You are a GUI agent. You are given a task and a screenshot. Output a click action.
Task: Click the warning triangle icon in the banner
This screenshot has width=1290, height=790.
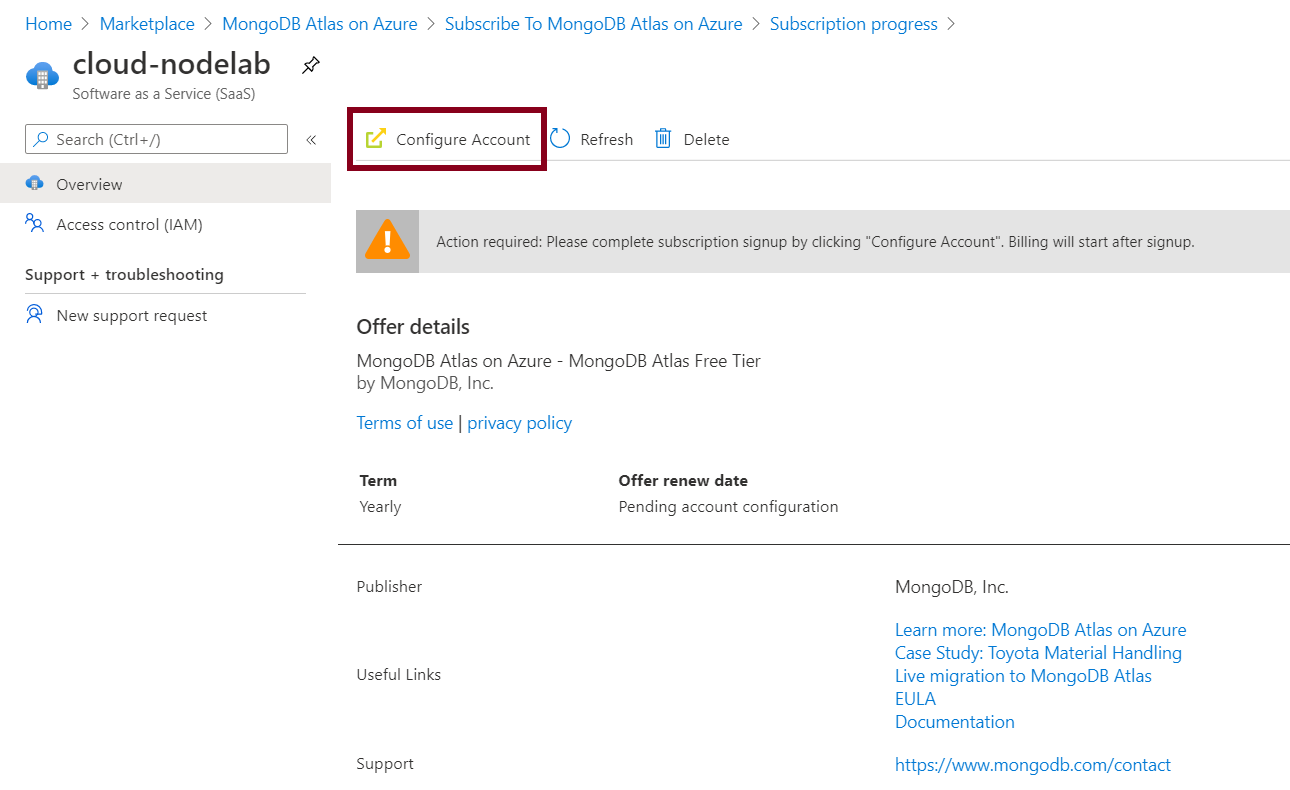[387, 241]
